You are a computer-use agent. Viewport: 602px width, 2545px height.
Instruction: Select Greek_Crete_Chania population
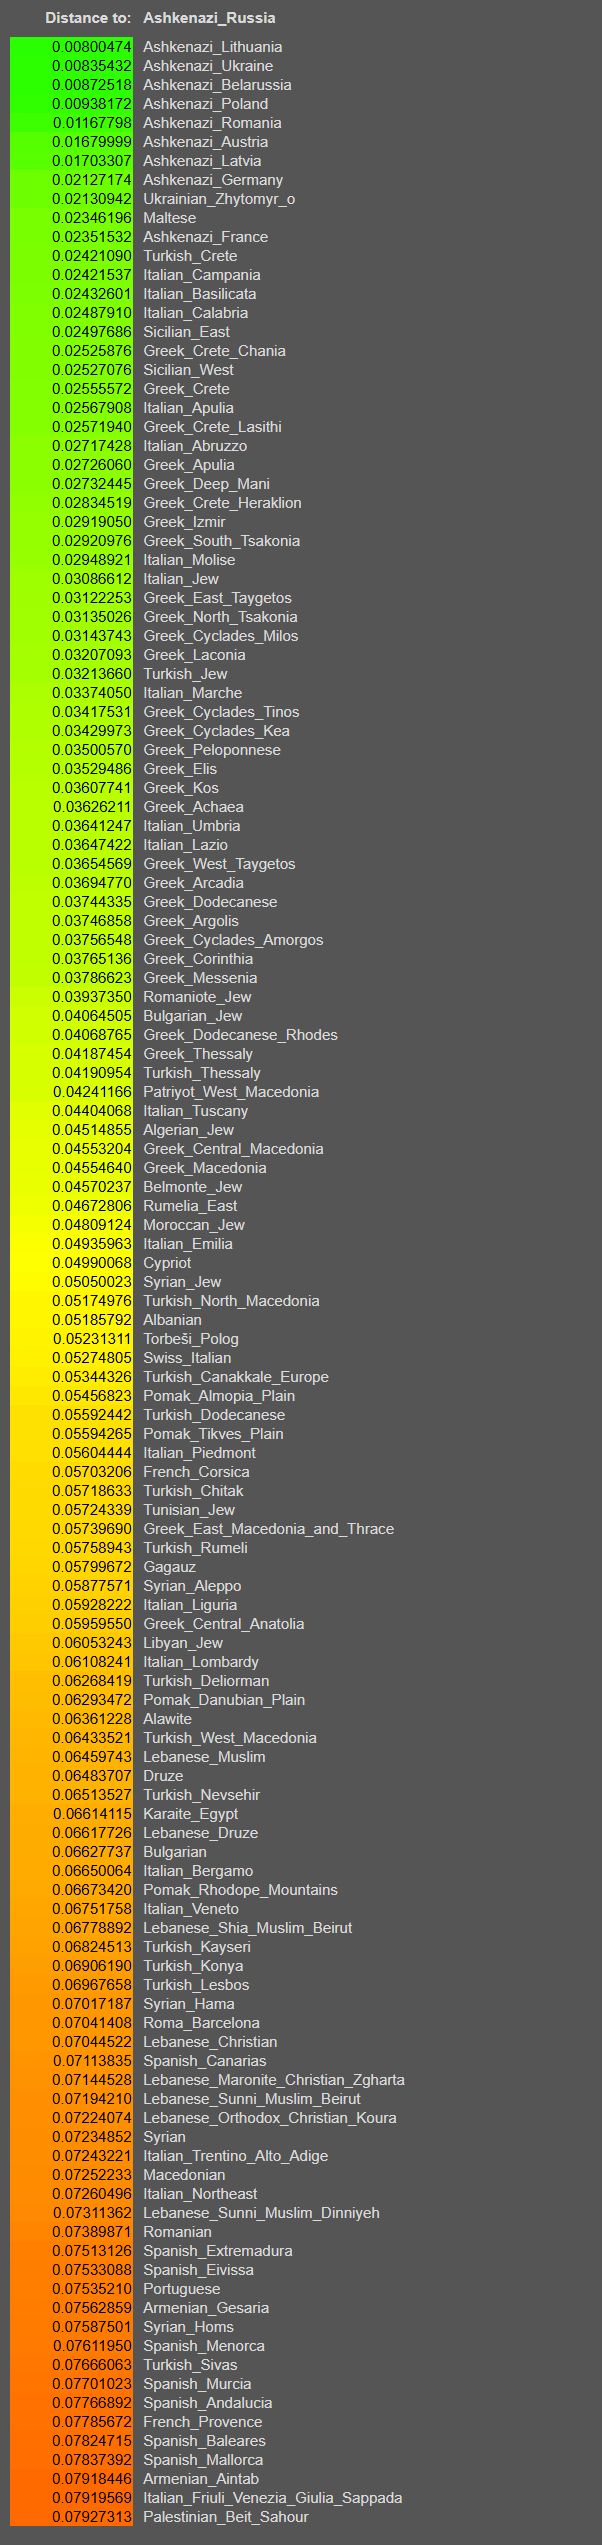click(x=214, y=351)
